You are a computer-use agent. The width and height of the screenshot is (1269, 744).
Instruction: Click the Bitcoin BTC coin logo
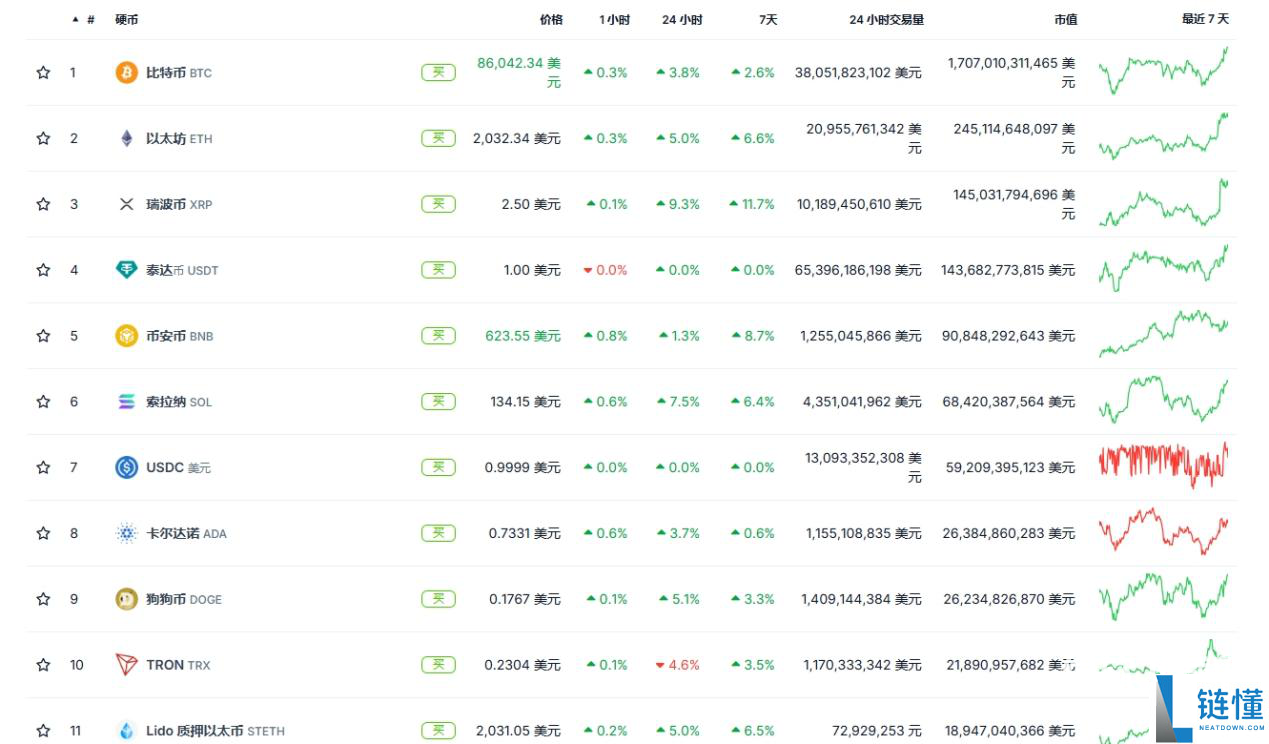point(126,72)
